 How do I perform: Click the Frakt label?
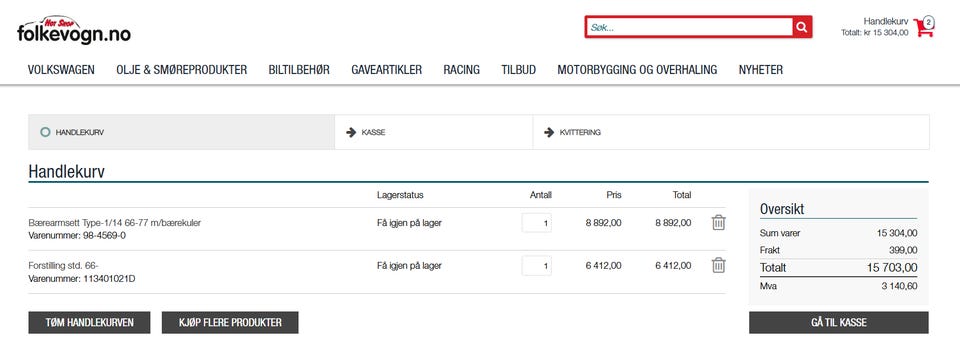[x=770, y=250]
